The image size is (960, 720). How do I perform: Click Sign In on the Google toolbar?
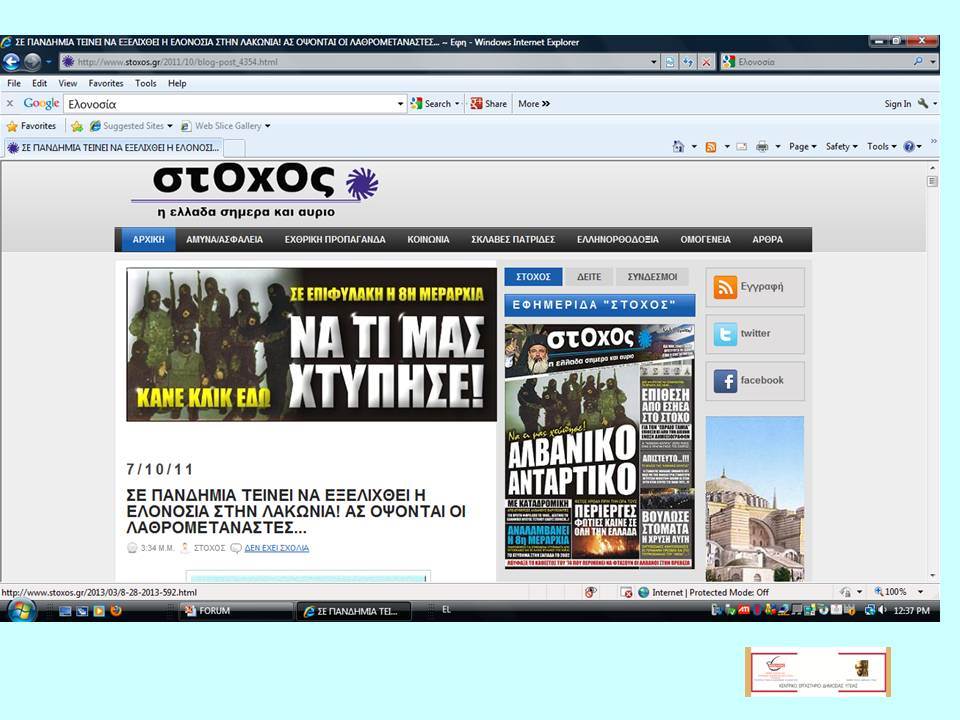898,104
